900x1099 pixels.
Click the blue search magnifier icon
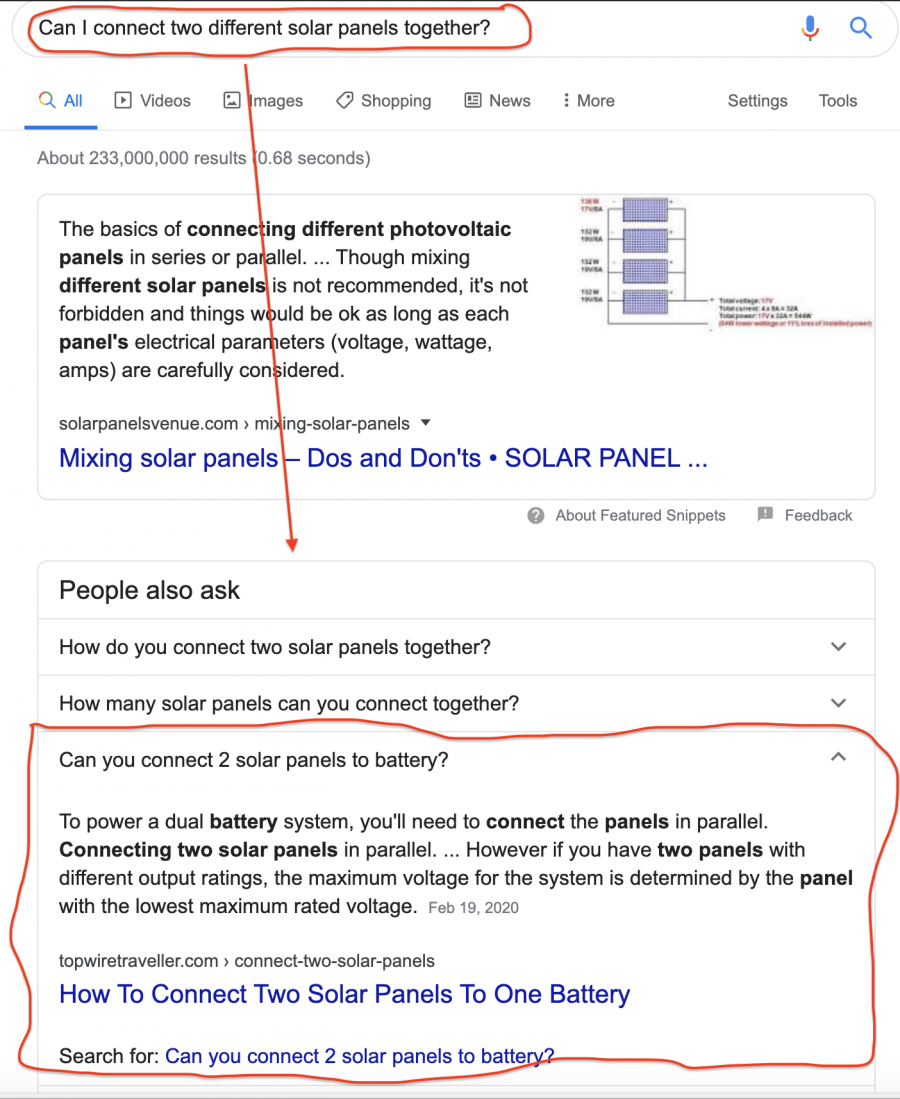tap(860, 28)
